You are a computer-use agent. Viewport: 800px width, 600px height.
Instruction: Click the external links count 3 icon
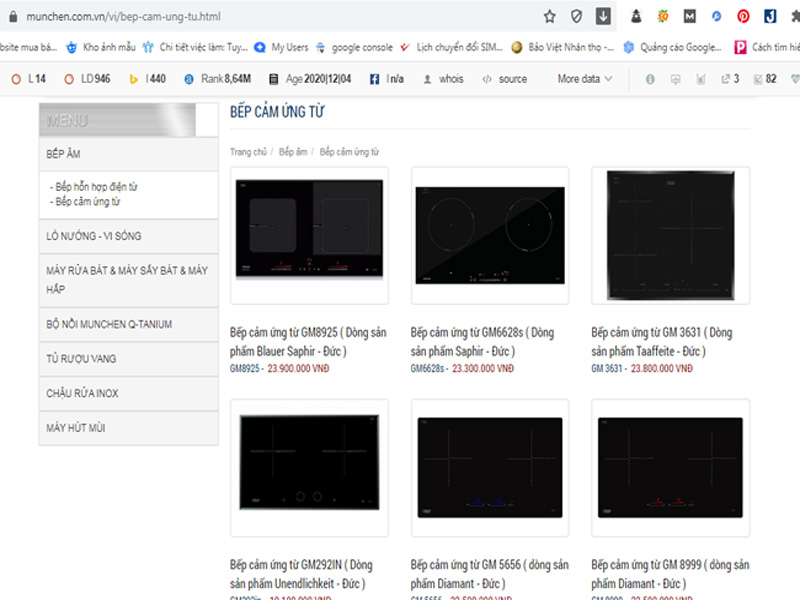(730, 79)
